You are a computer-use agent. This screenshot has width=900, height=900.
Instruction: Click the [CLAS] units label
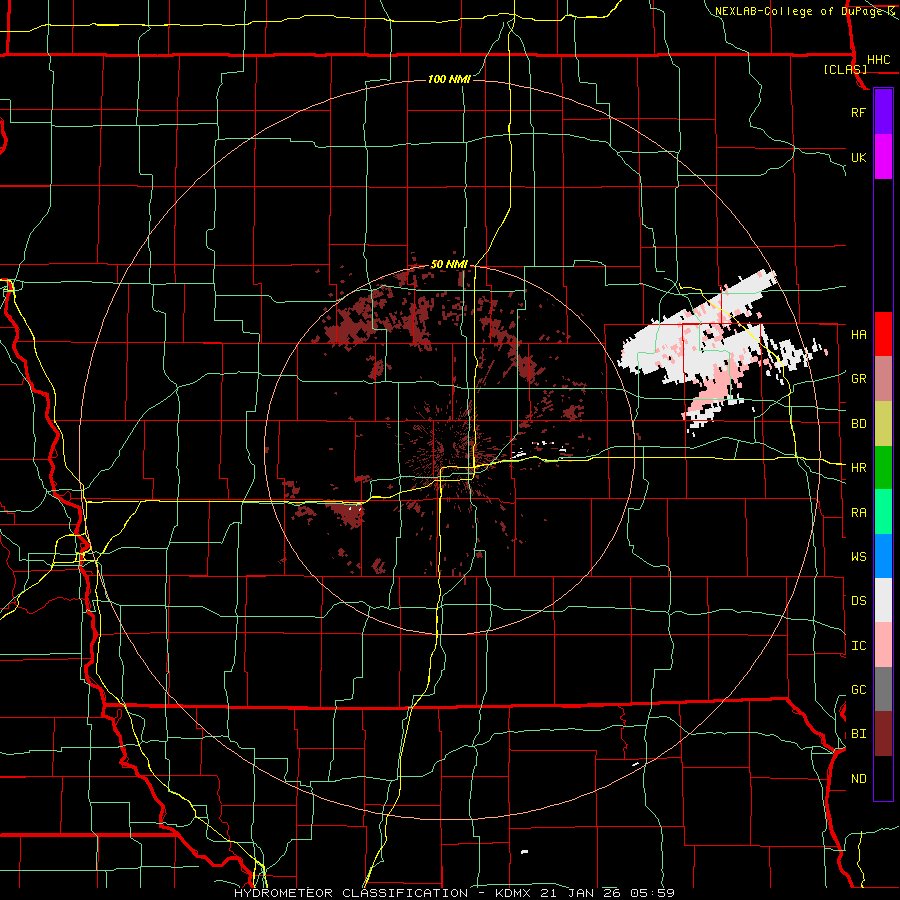tap(845, 69)
